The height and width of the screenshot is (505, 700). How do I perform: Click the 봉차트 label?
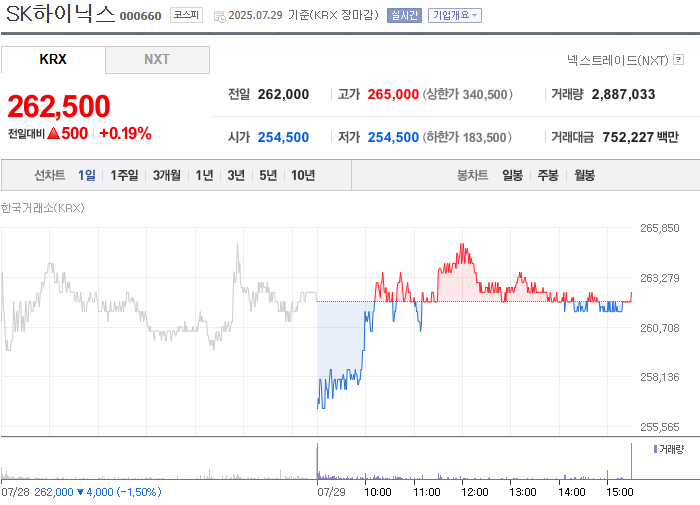point(472,175)
